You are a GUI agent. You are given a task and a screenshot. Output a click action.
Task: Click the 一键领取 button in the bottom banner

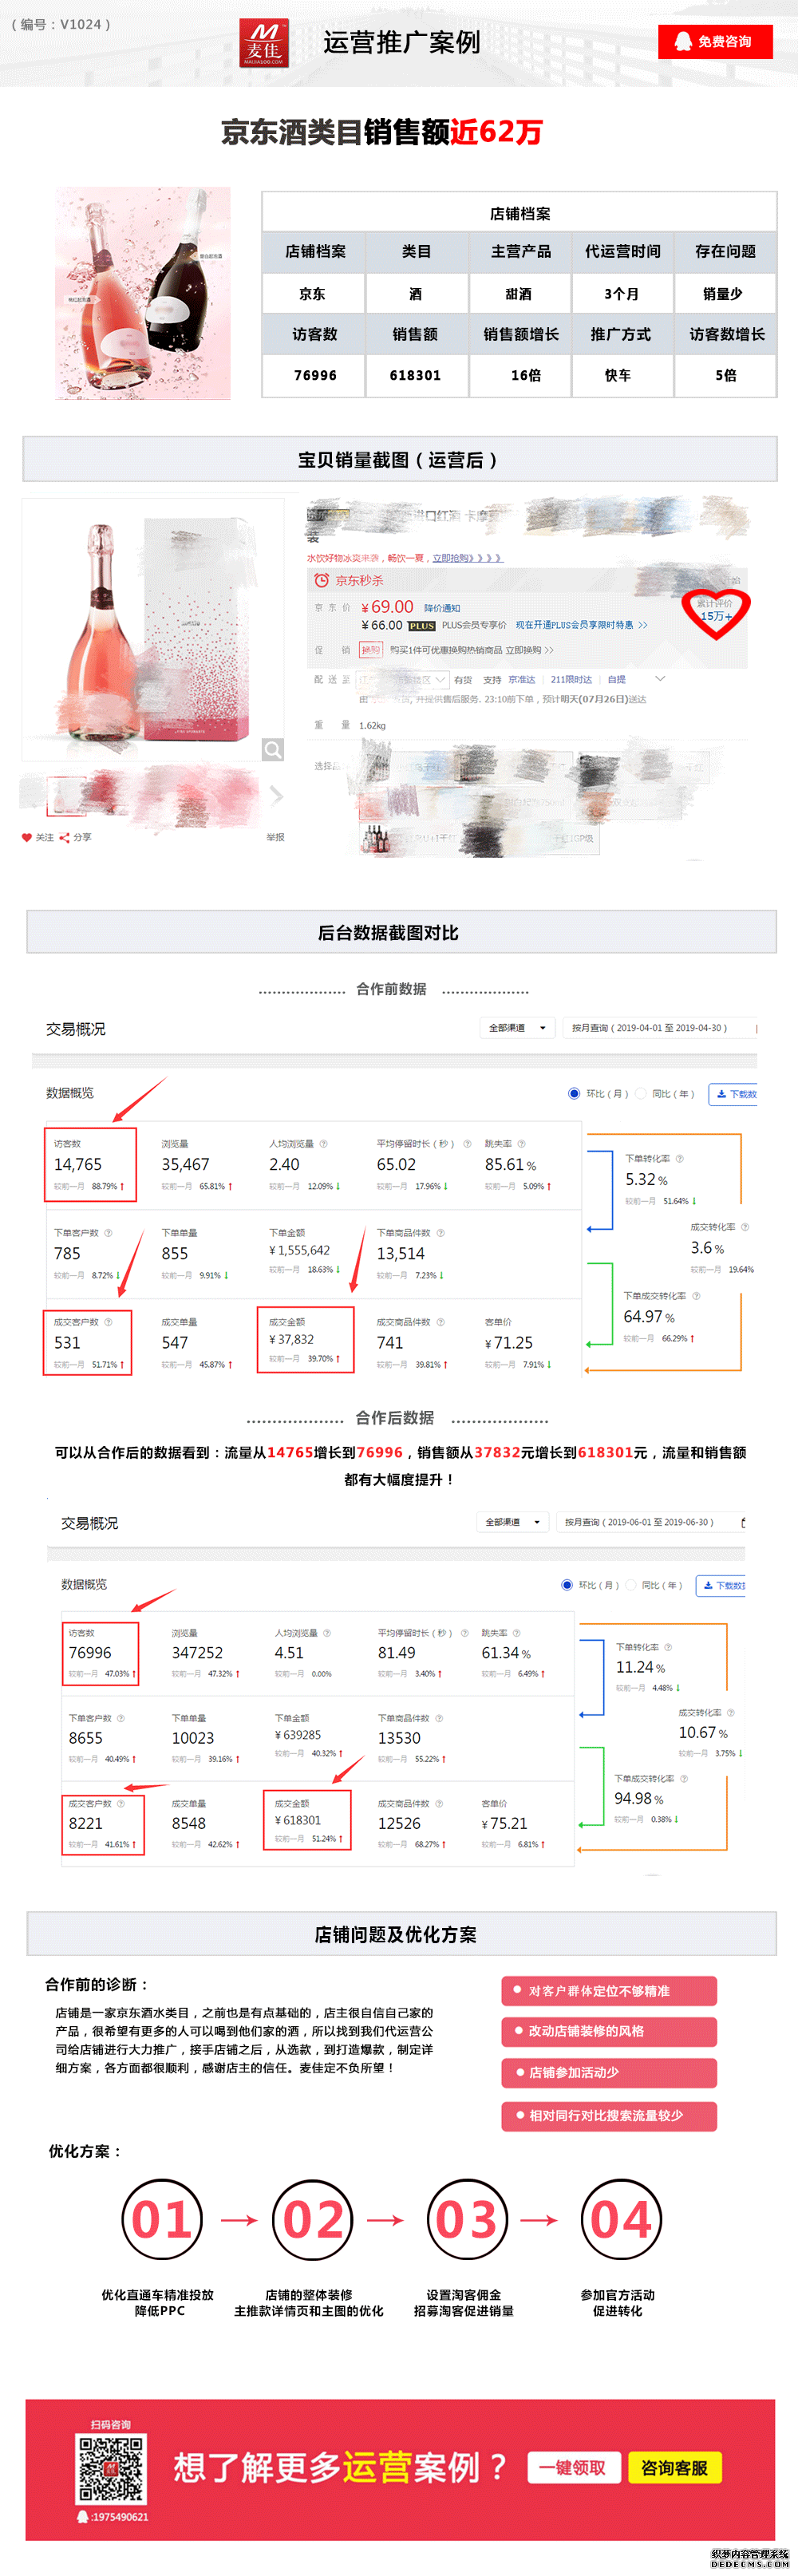573,2467
